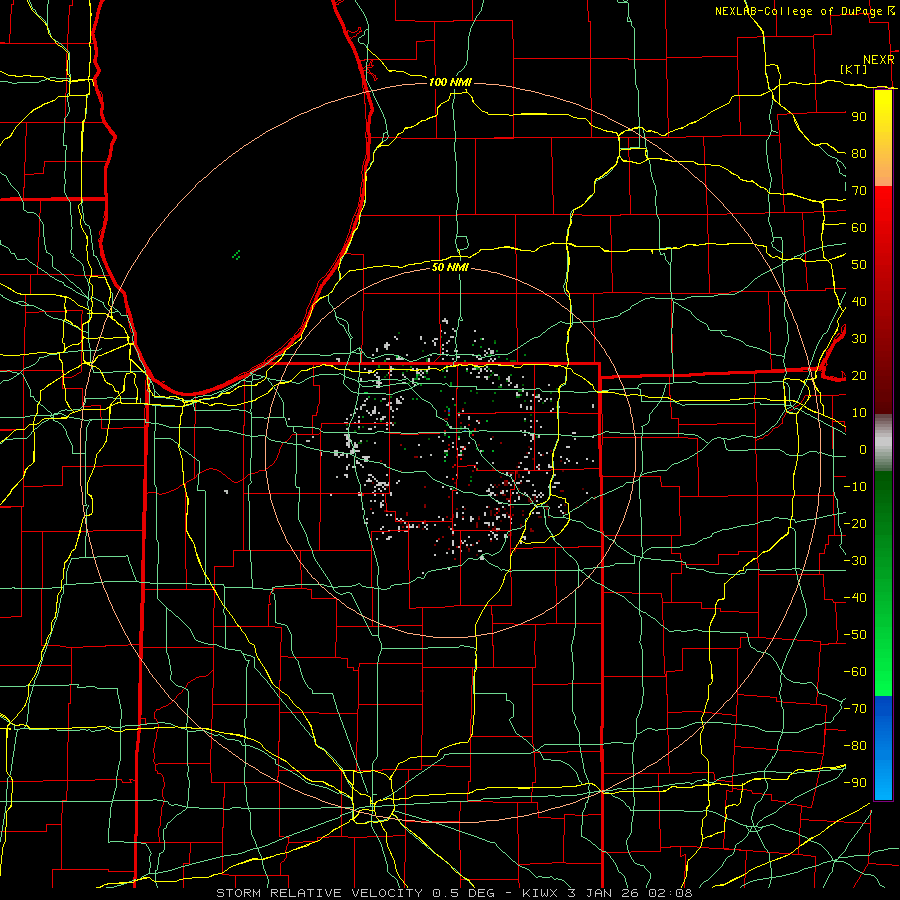Click the 70 value on velocity scale
The image size is (900, 900).
859,191
